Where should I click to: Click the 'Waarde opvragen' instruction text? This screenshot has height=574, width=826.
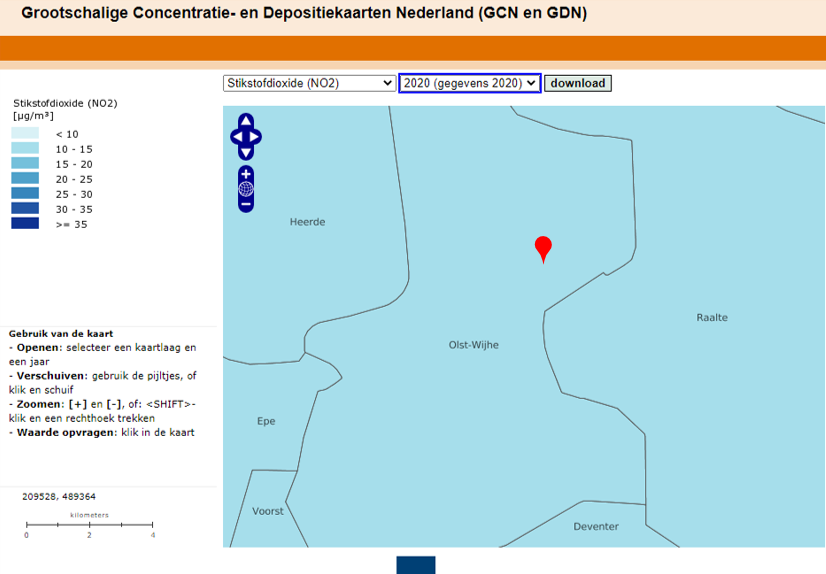[x=102, y=433]
